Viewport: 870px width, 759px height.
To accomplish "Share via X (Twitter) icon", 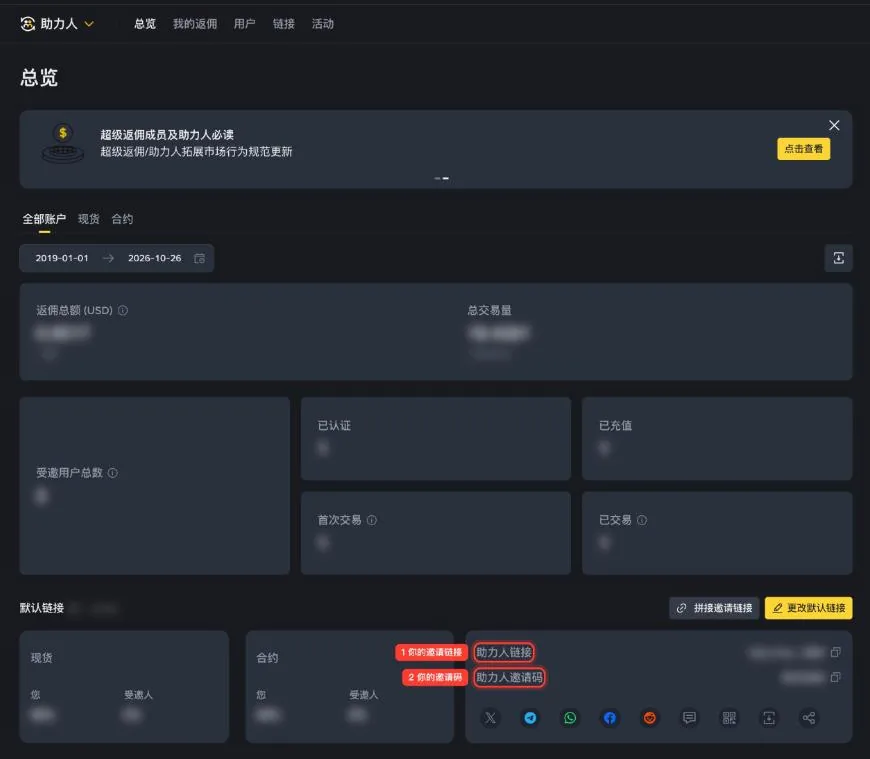I will pyautogui.click(x=490, y=718).
